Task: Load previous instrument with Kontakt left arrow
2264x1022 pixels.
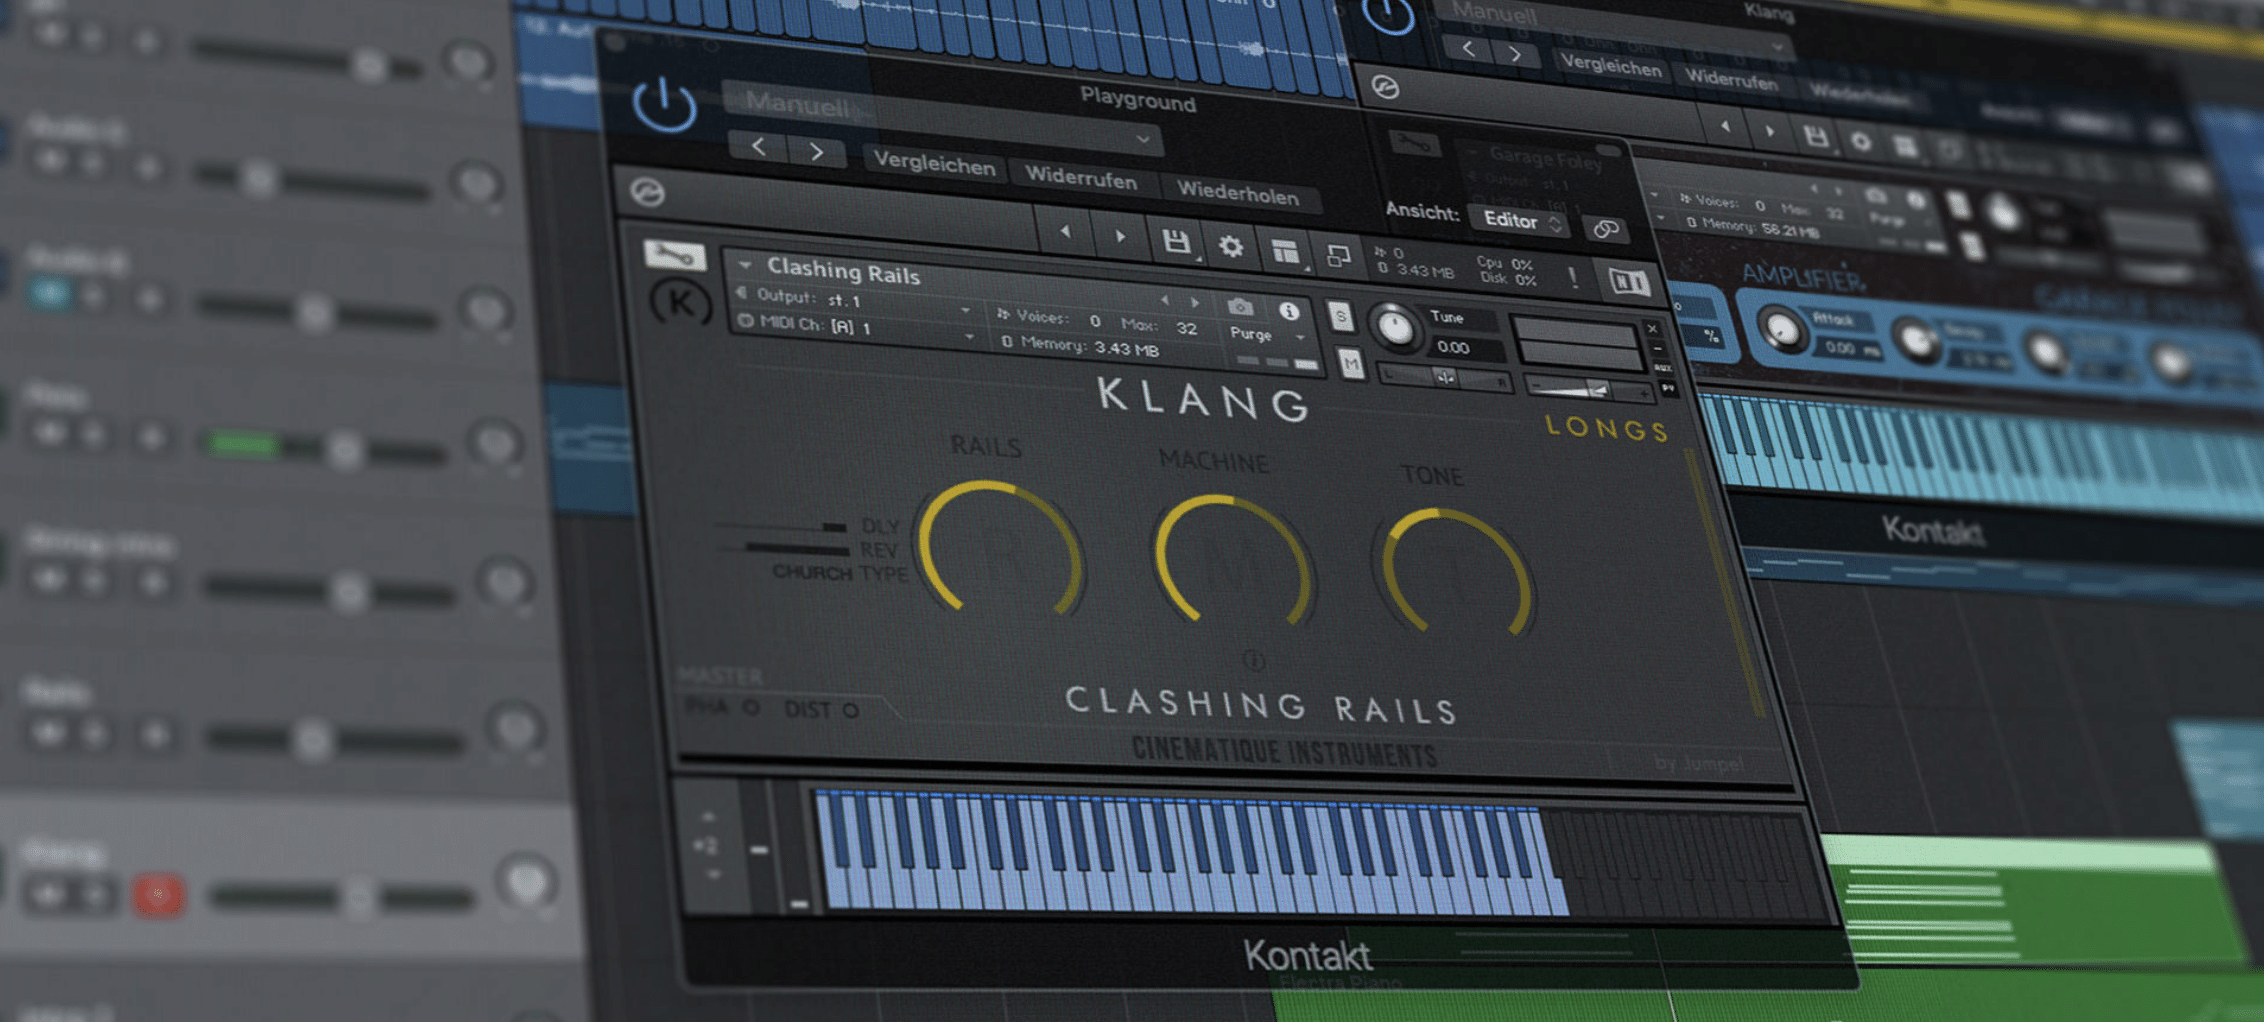Action: point(1064,232)
